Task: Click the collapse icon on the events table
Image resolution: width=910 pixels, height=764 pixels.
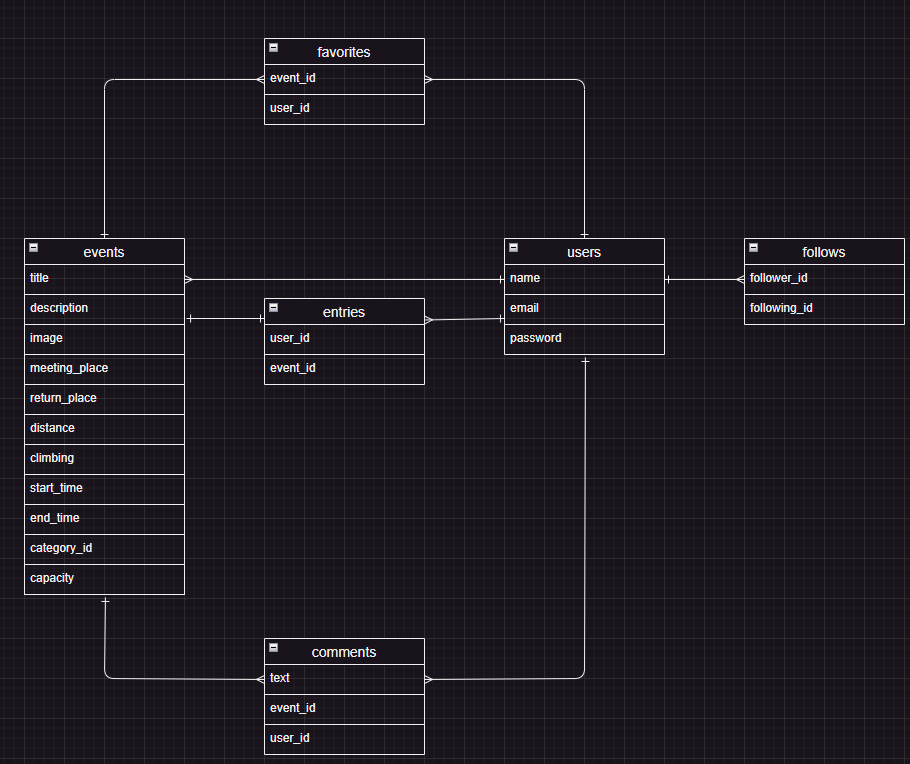Action: click(33, 247)
